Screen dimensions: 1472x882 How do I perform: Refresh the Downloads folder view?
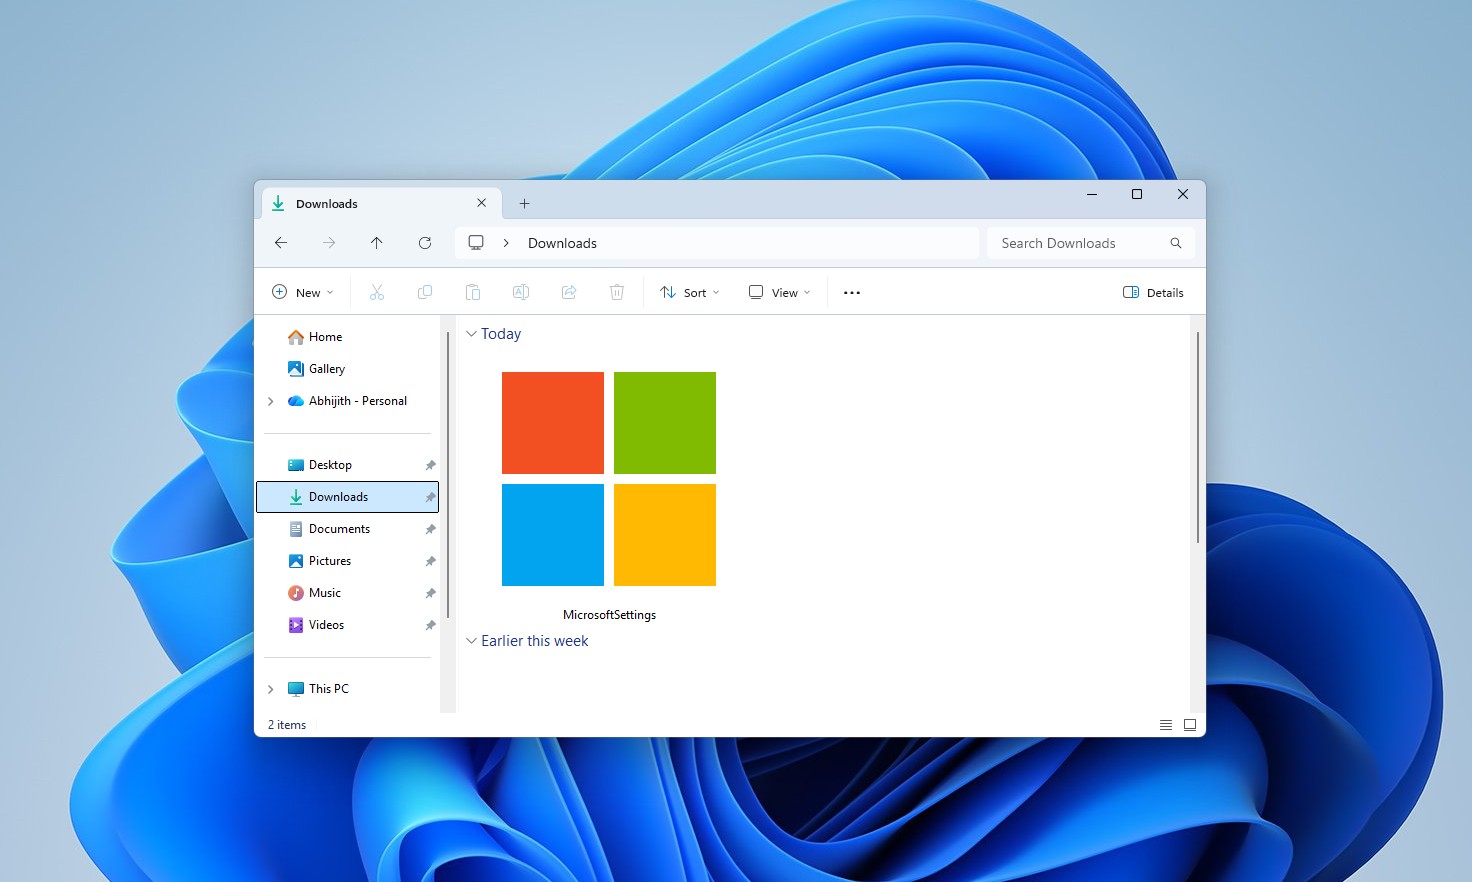tap(425, 243)
